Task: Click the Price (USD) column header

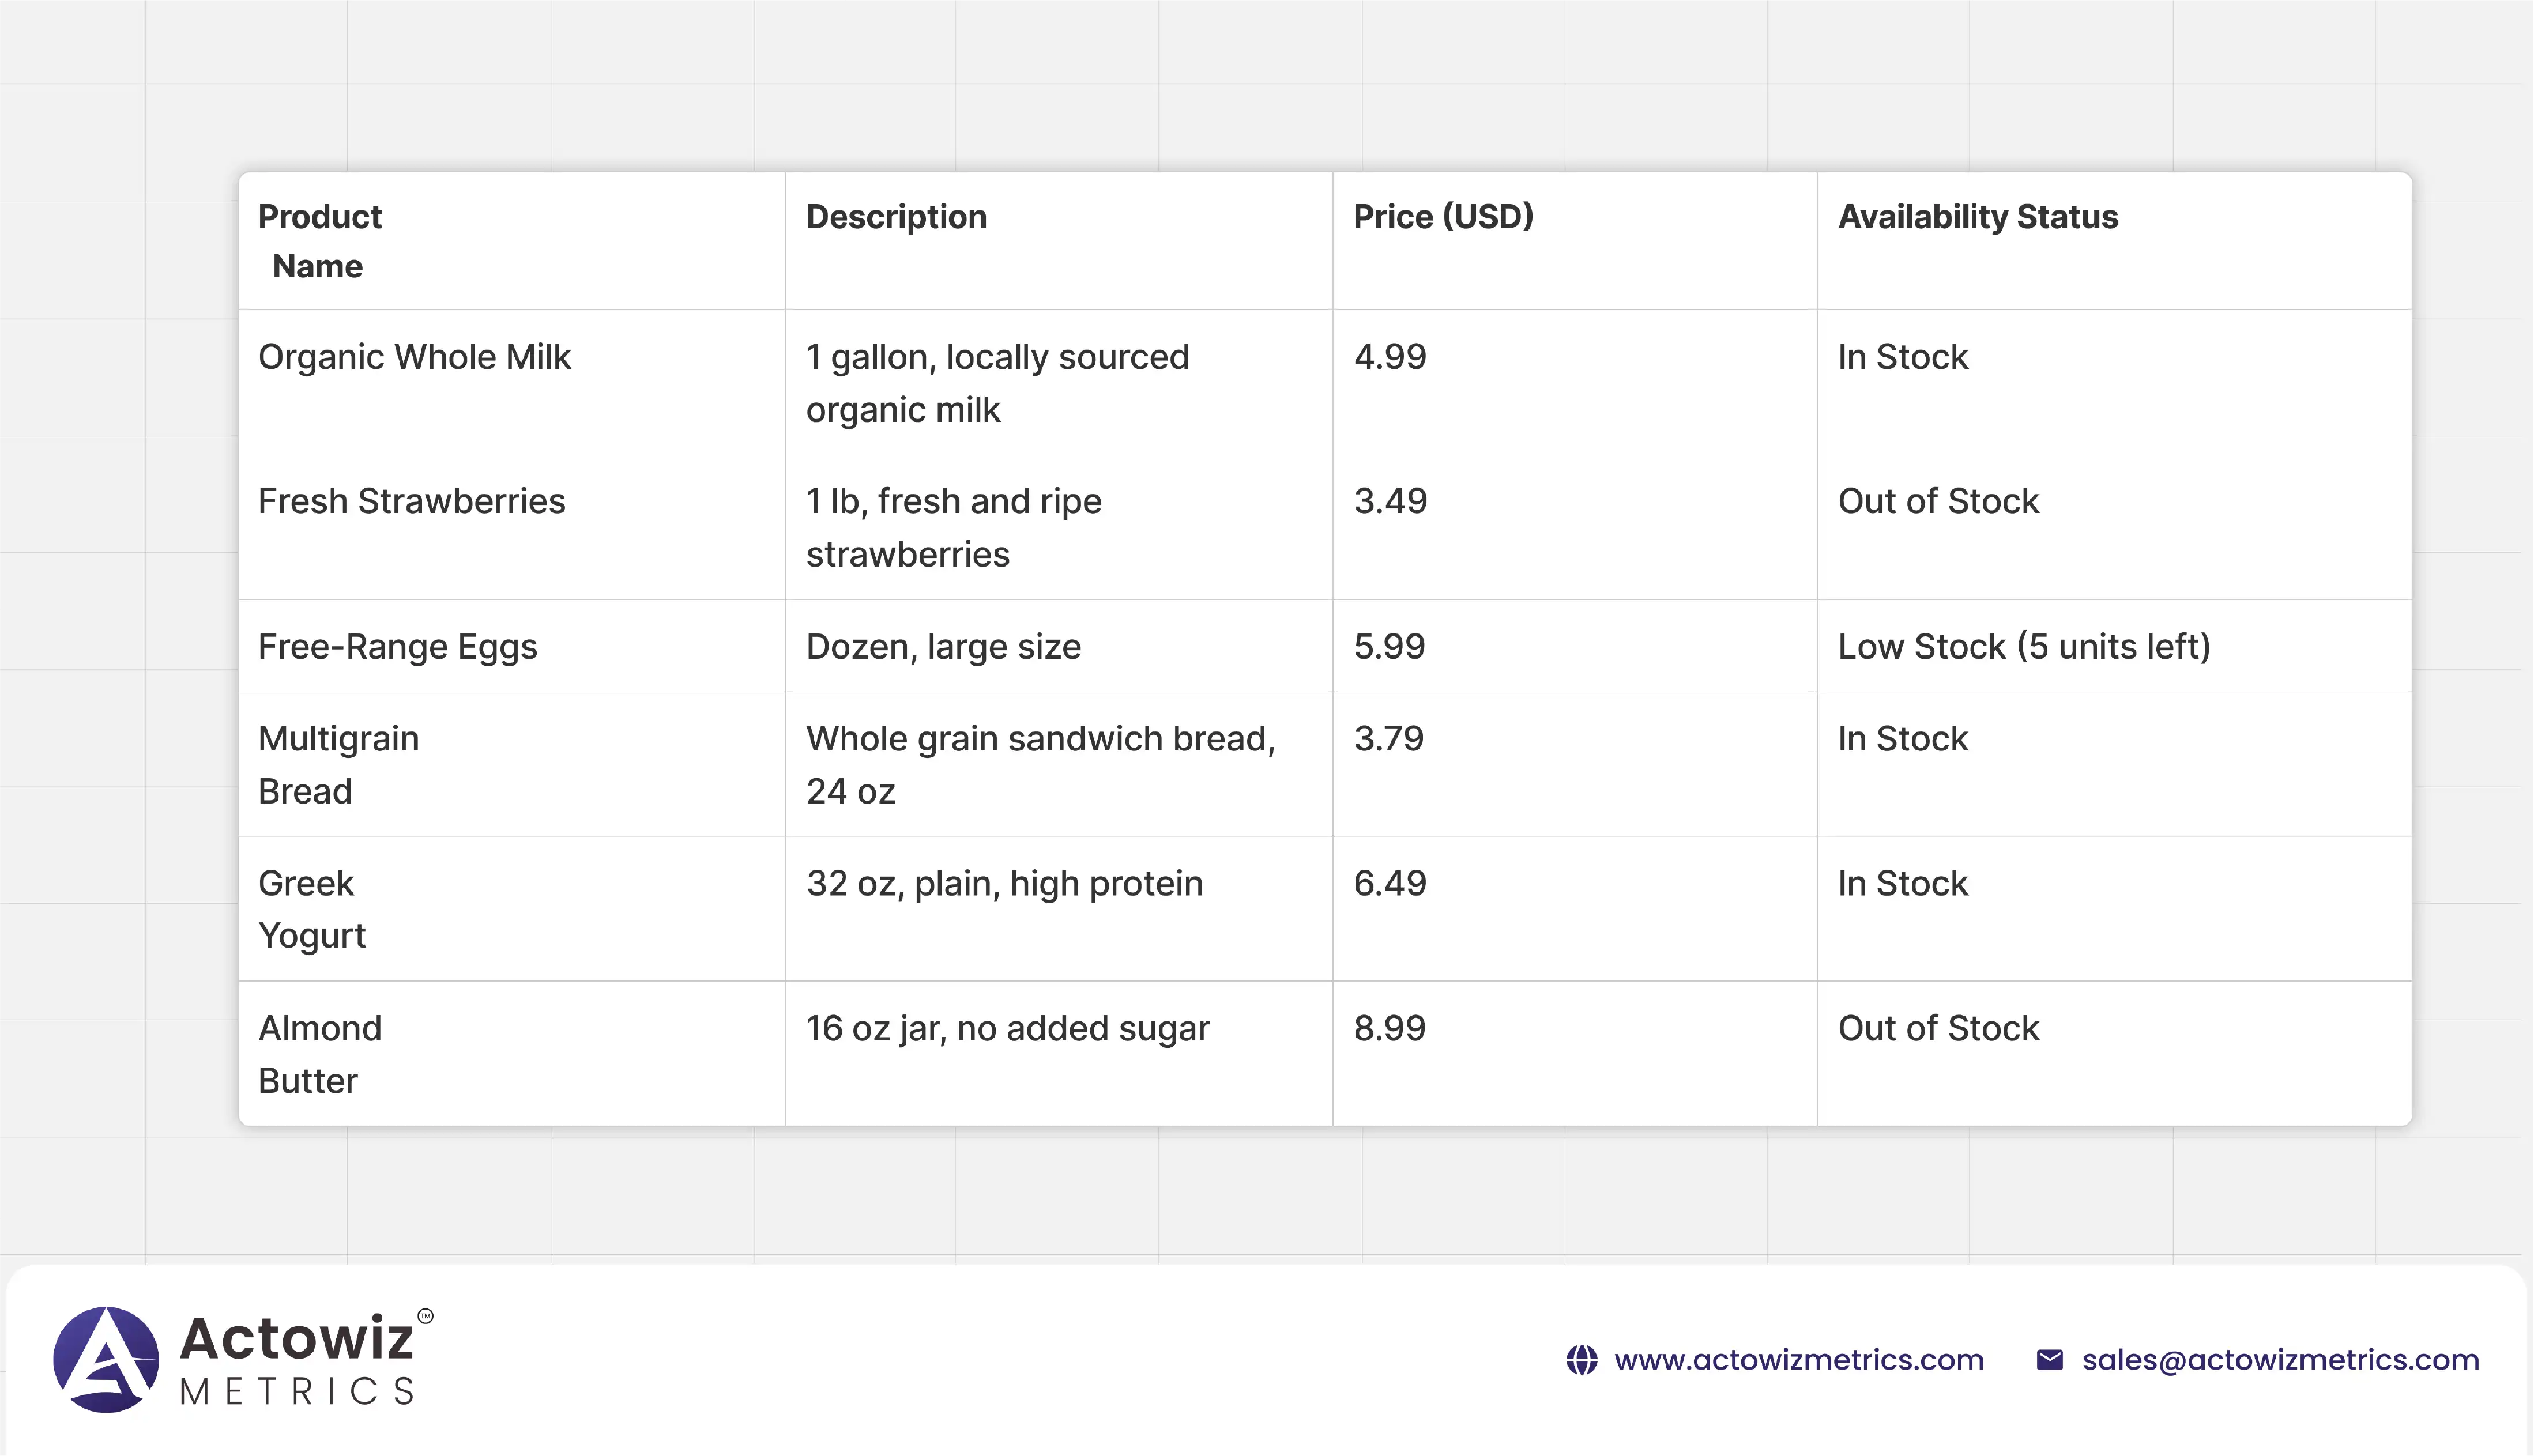Action: [x=1443, y=217]
